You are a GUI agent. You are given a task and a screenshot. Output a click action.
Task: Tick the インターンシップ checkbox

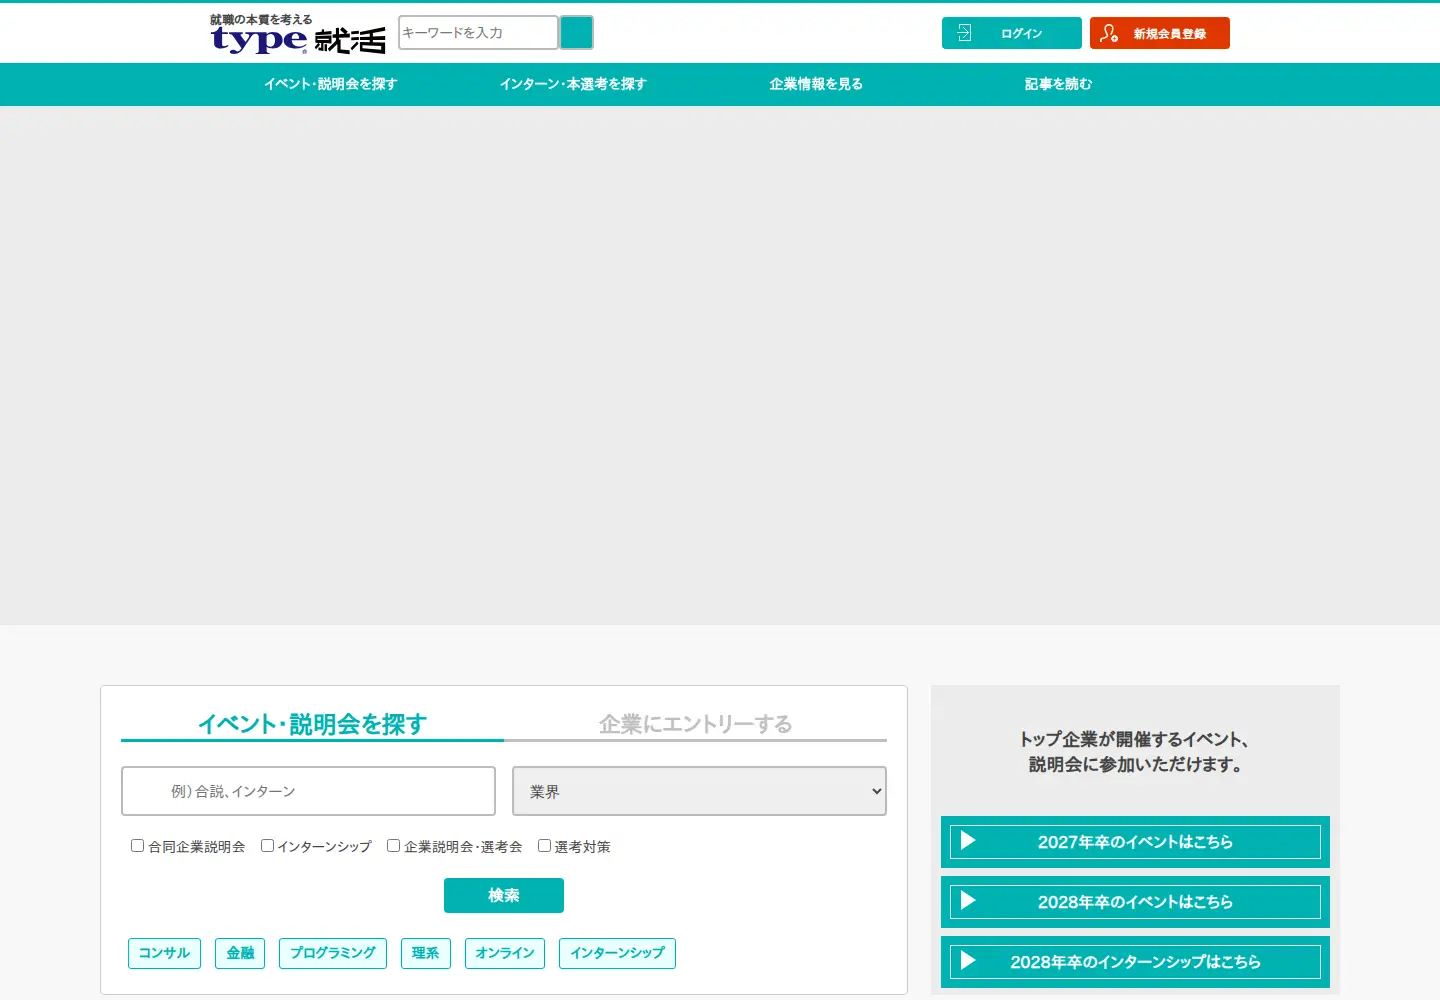click(267, 846)
